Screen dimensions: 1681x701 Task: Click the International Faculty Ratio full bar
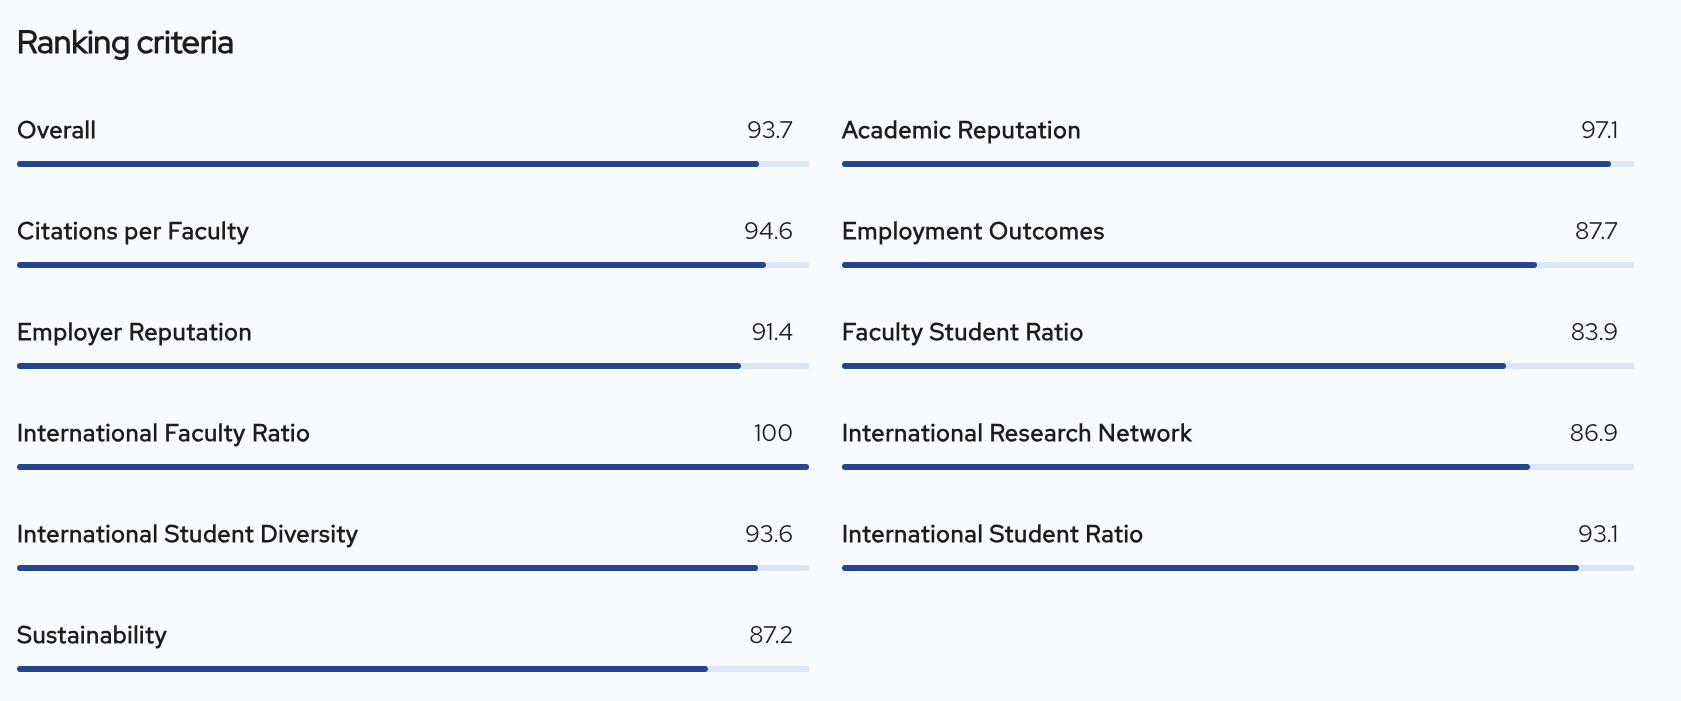tap(413, 467)
